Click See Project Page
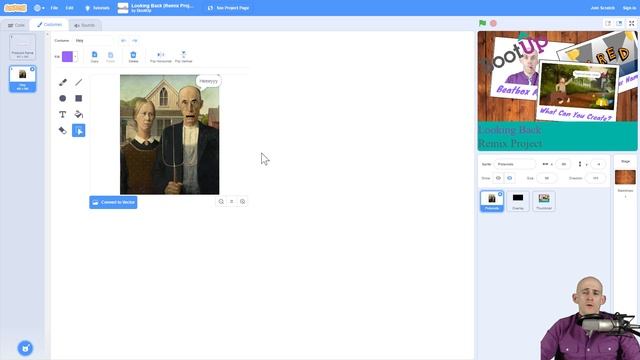This screenshot has height=360, width=640. [229, 8]
